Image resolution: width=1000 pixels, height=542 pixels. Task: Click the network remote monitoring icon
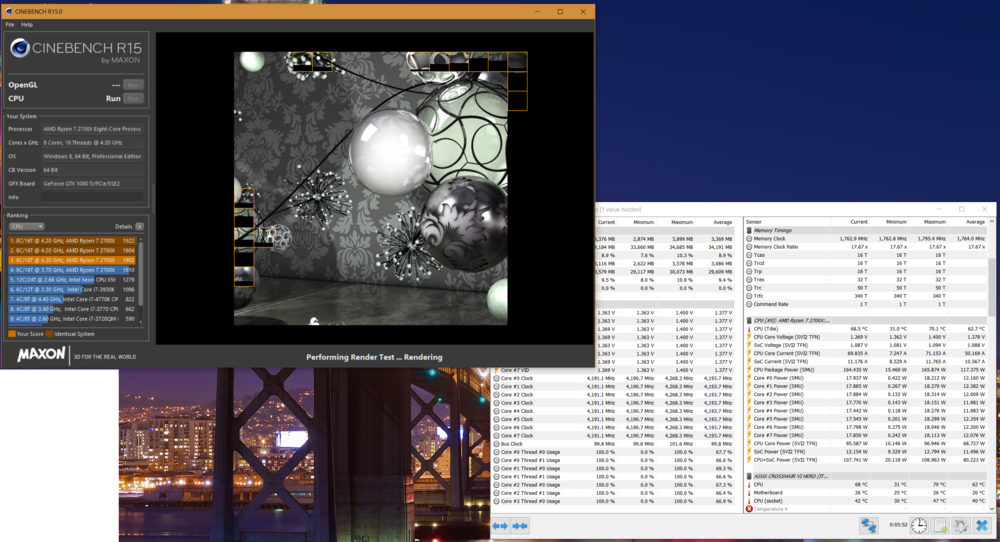click(869, 526)
